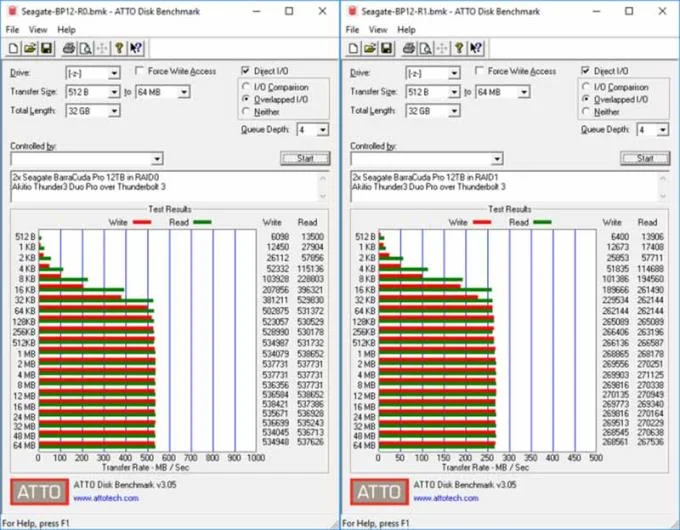
Task: Open Controlled by dropdown in RAID1 window
Action: point(427,159)
